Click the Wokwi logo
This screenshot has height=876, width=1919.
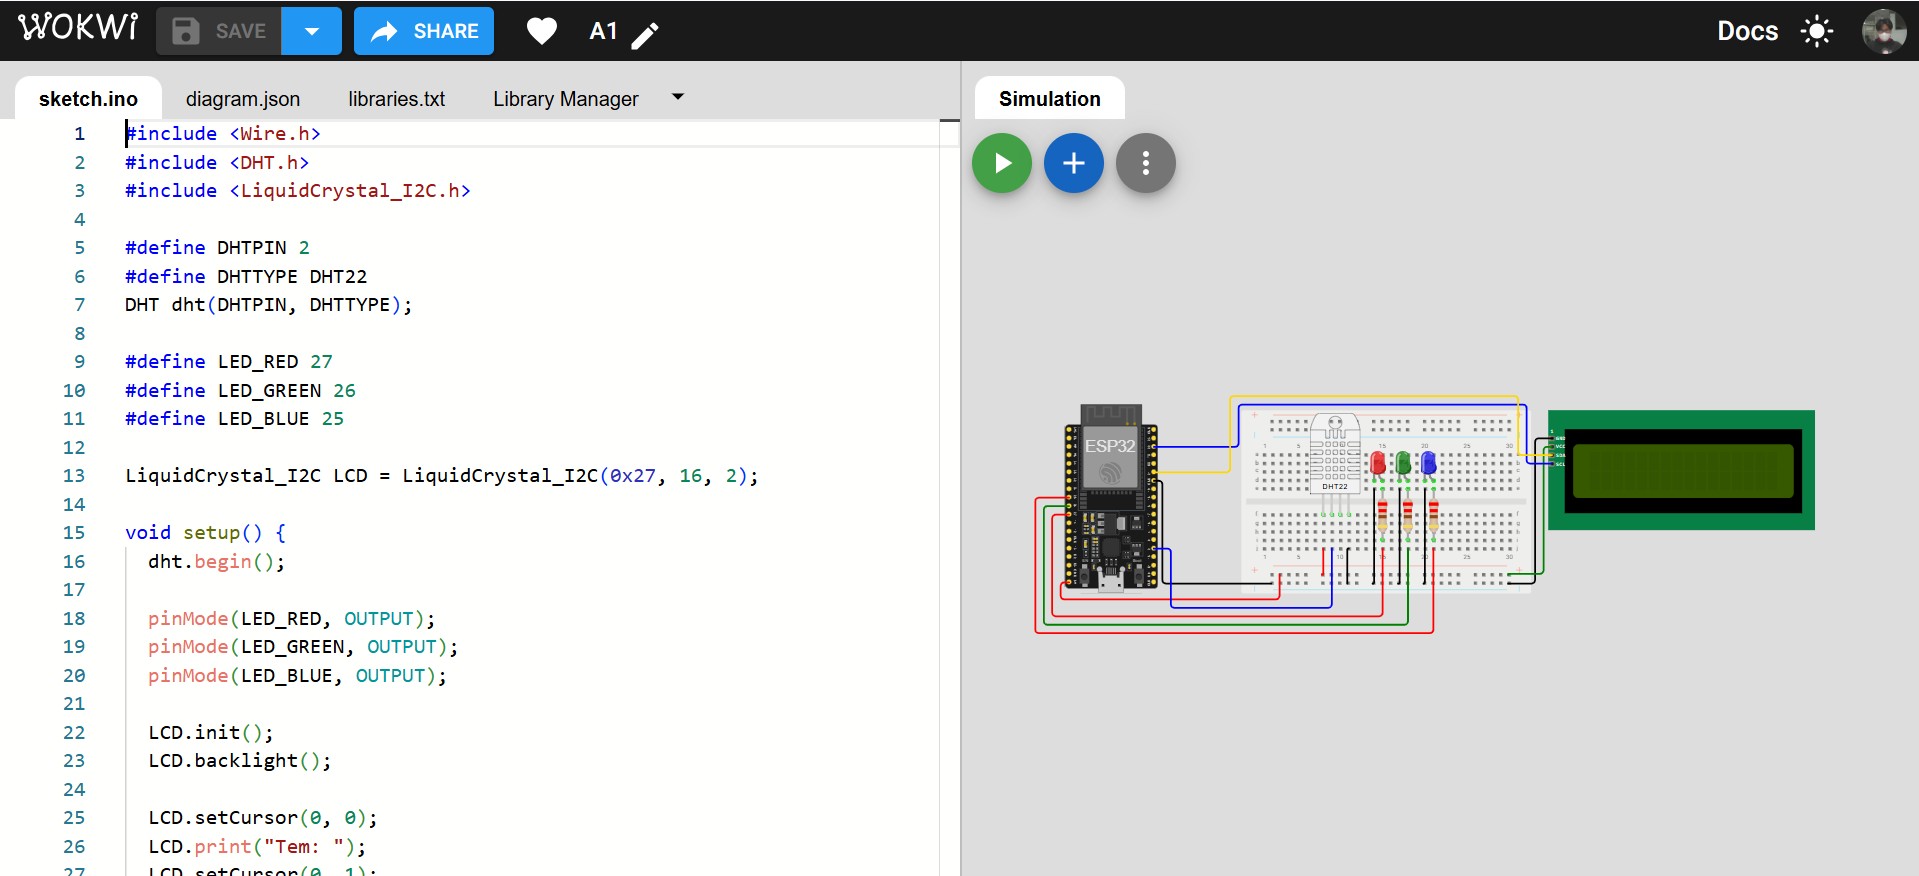tap(78, 28)
